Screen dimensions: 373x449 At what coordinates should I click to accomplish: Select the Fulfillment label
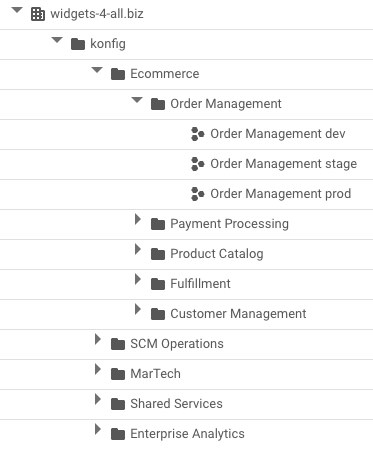tap(200, 284)
